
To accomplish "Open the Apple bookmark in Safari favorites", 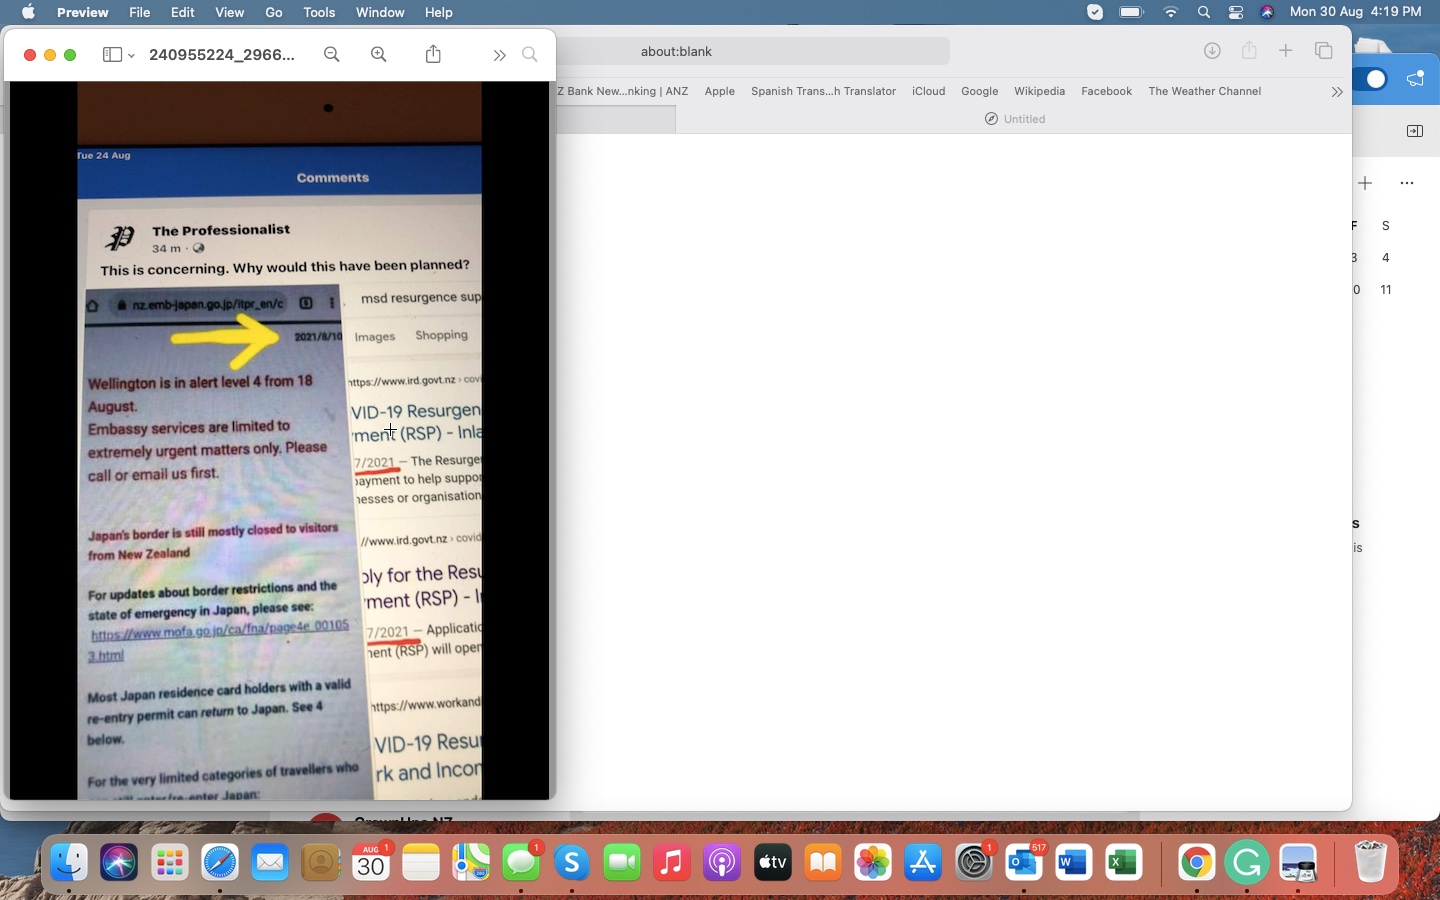I will (x=720, y=91).
